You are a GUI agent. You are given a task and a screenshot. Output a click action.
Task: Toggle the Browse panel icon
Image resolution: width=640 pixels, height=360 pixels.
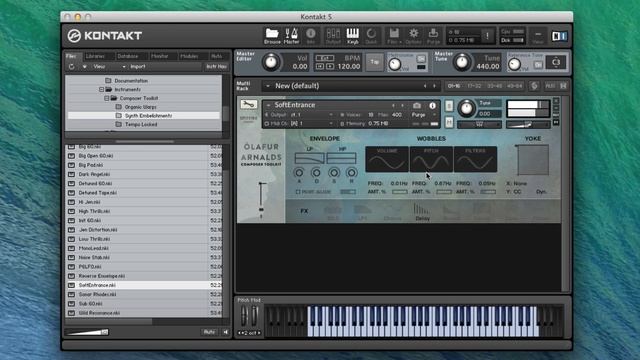coord(272,36)
